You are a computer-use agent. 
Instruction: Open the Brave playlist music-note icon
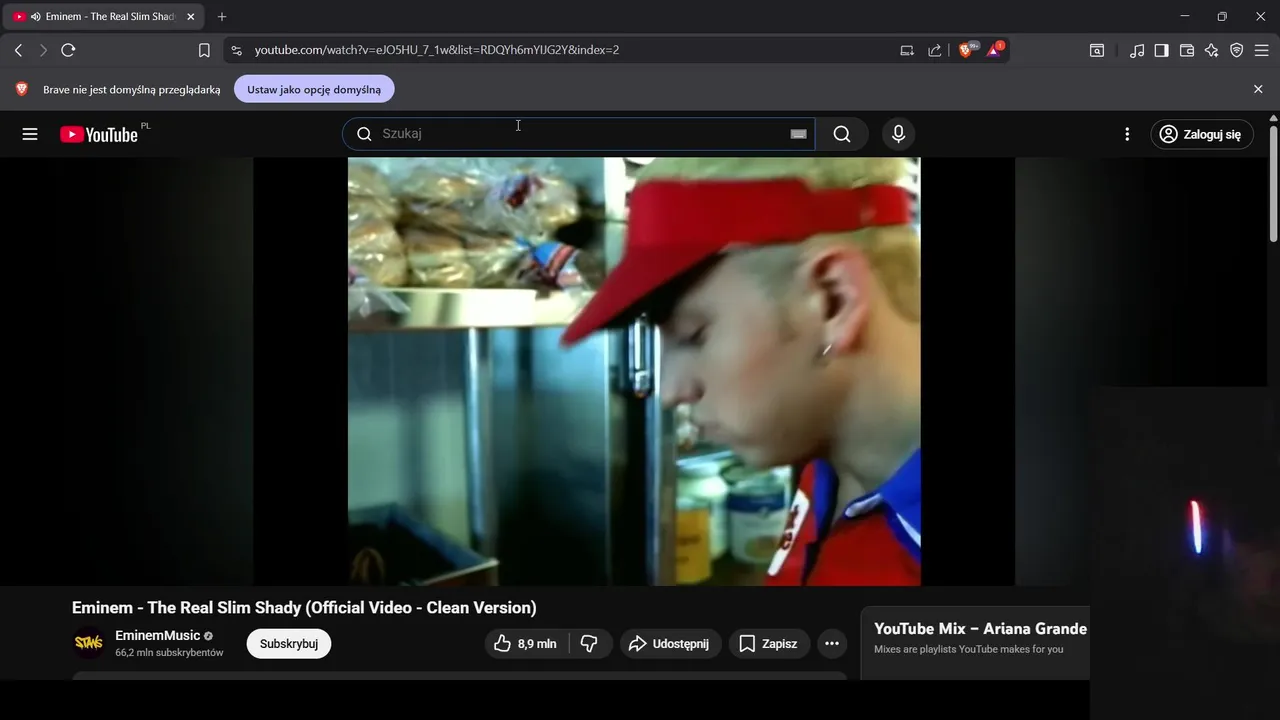coord(1137,50)
